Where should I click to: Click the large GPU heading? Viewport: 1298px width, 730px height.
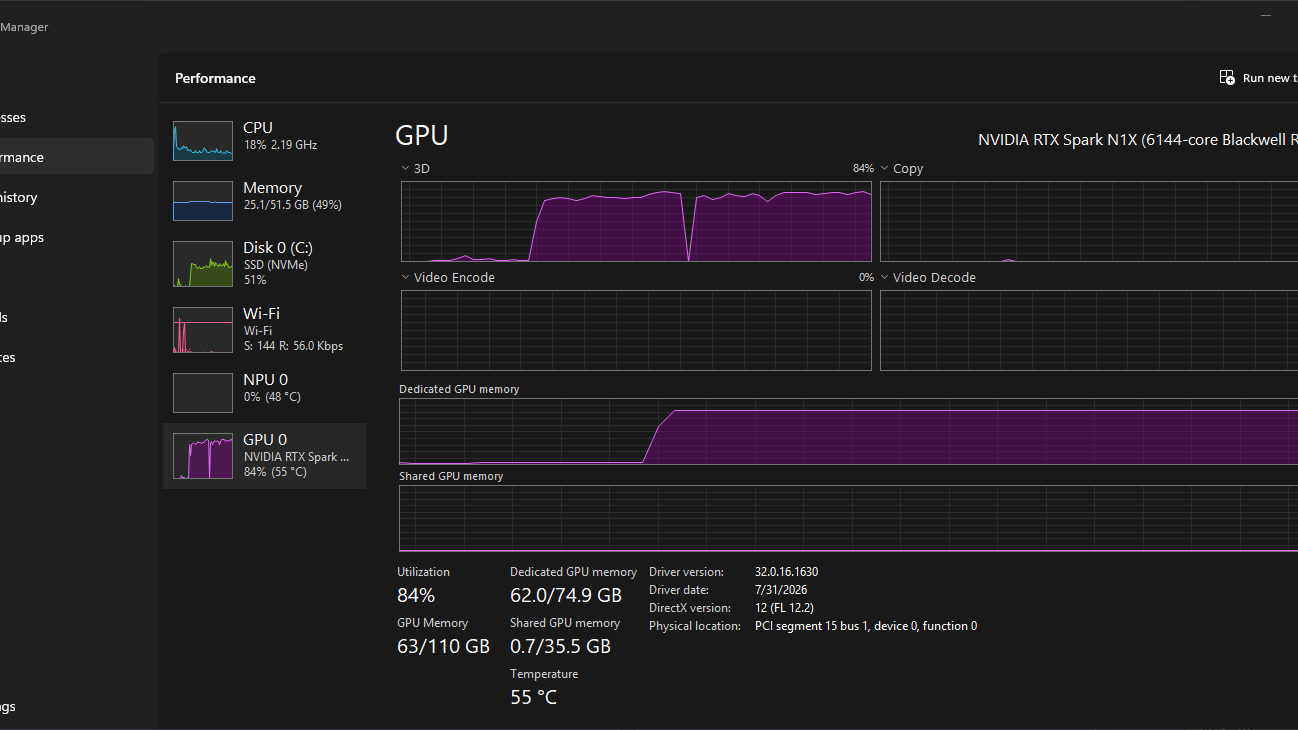pos(422,136)
